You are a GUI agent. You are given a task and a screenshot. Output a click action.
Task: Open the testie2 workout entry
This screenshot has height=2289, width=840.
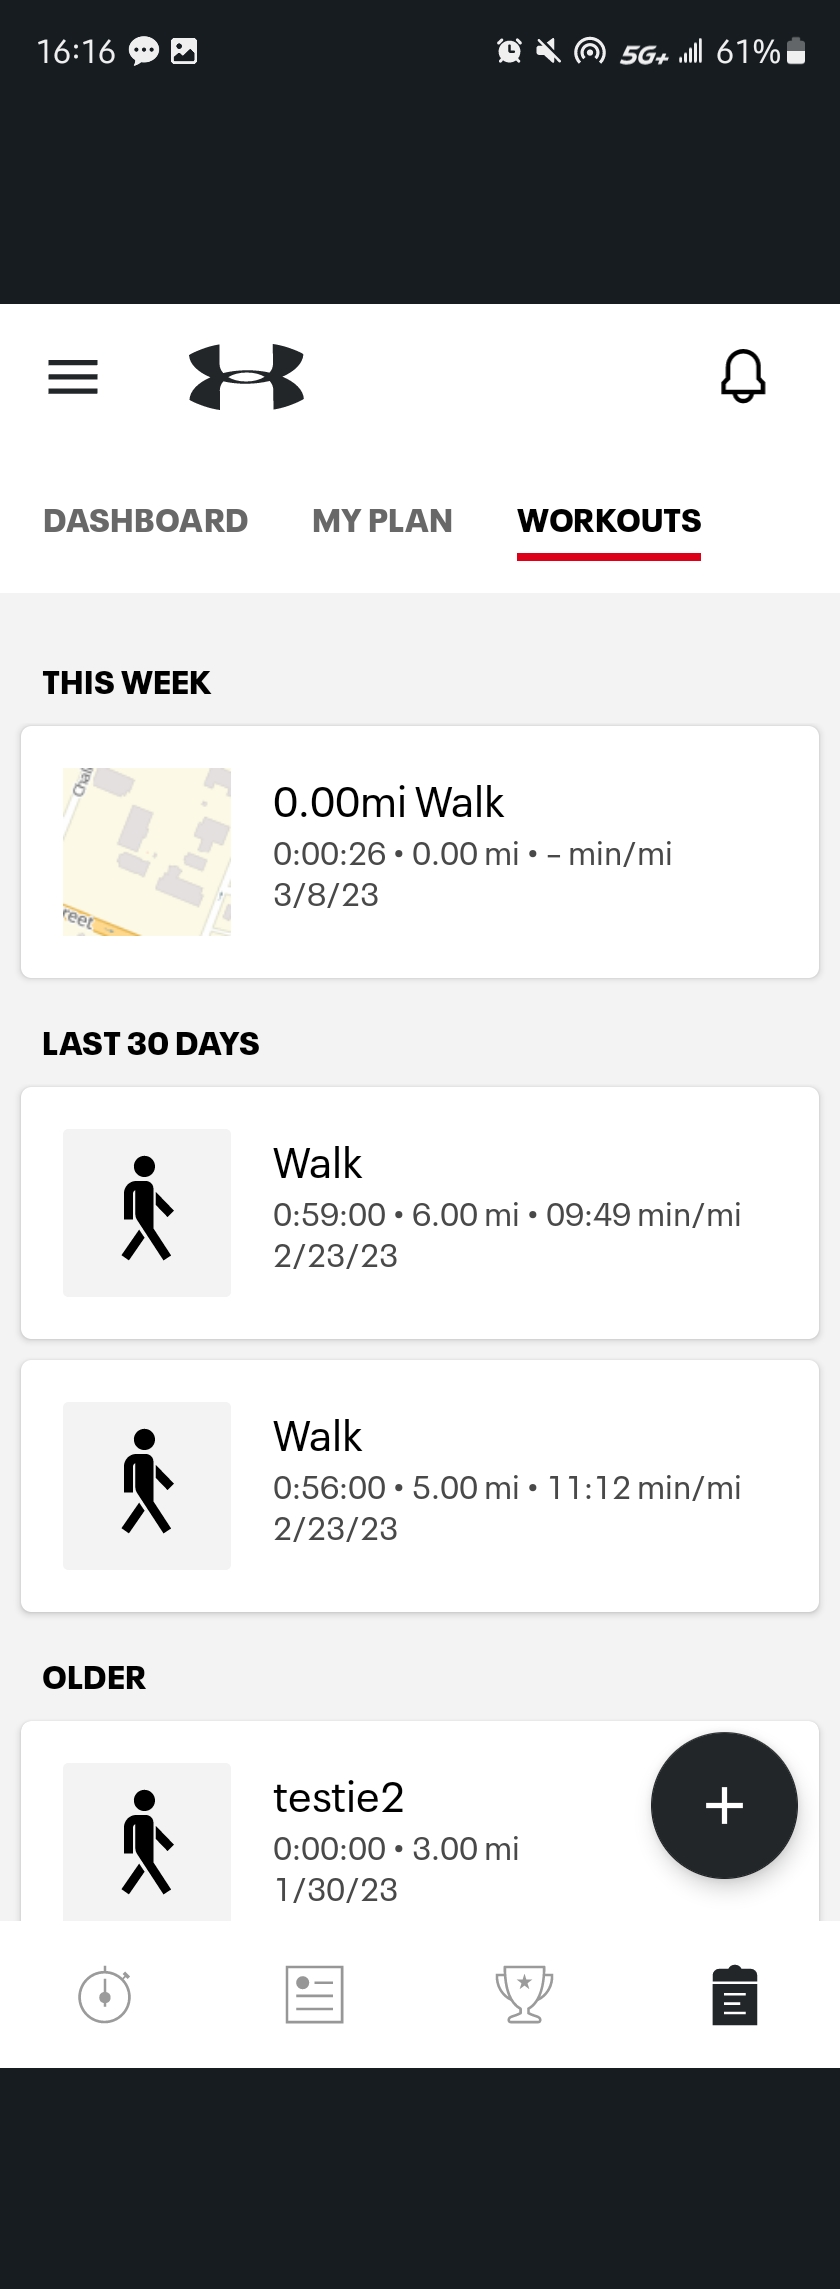point(420,1821)
